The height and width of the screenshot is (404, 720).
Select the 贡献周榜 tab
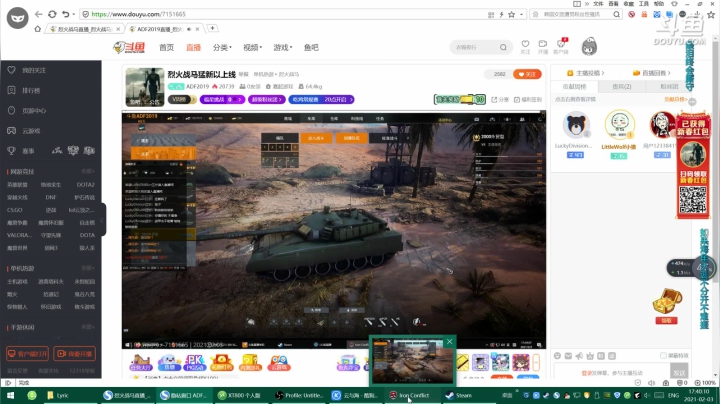pyautogui.click(x=574, y=86)
